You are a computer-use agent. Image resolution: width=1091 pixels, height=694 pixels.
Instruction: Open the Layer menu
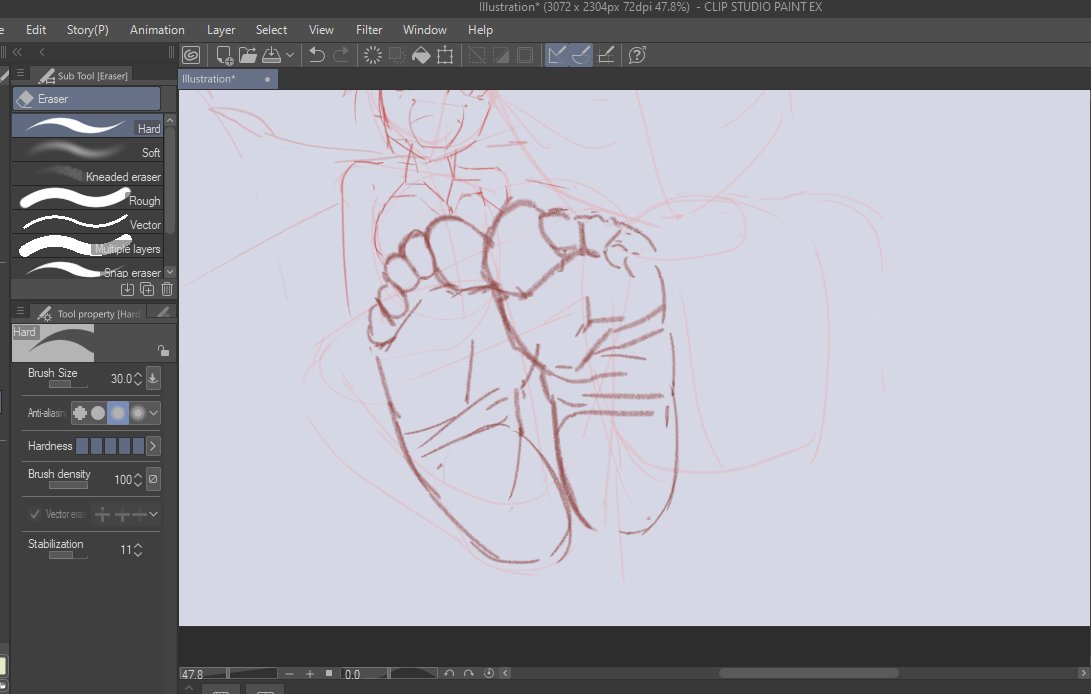[x=221, y=30]
